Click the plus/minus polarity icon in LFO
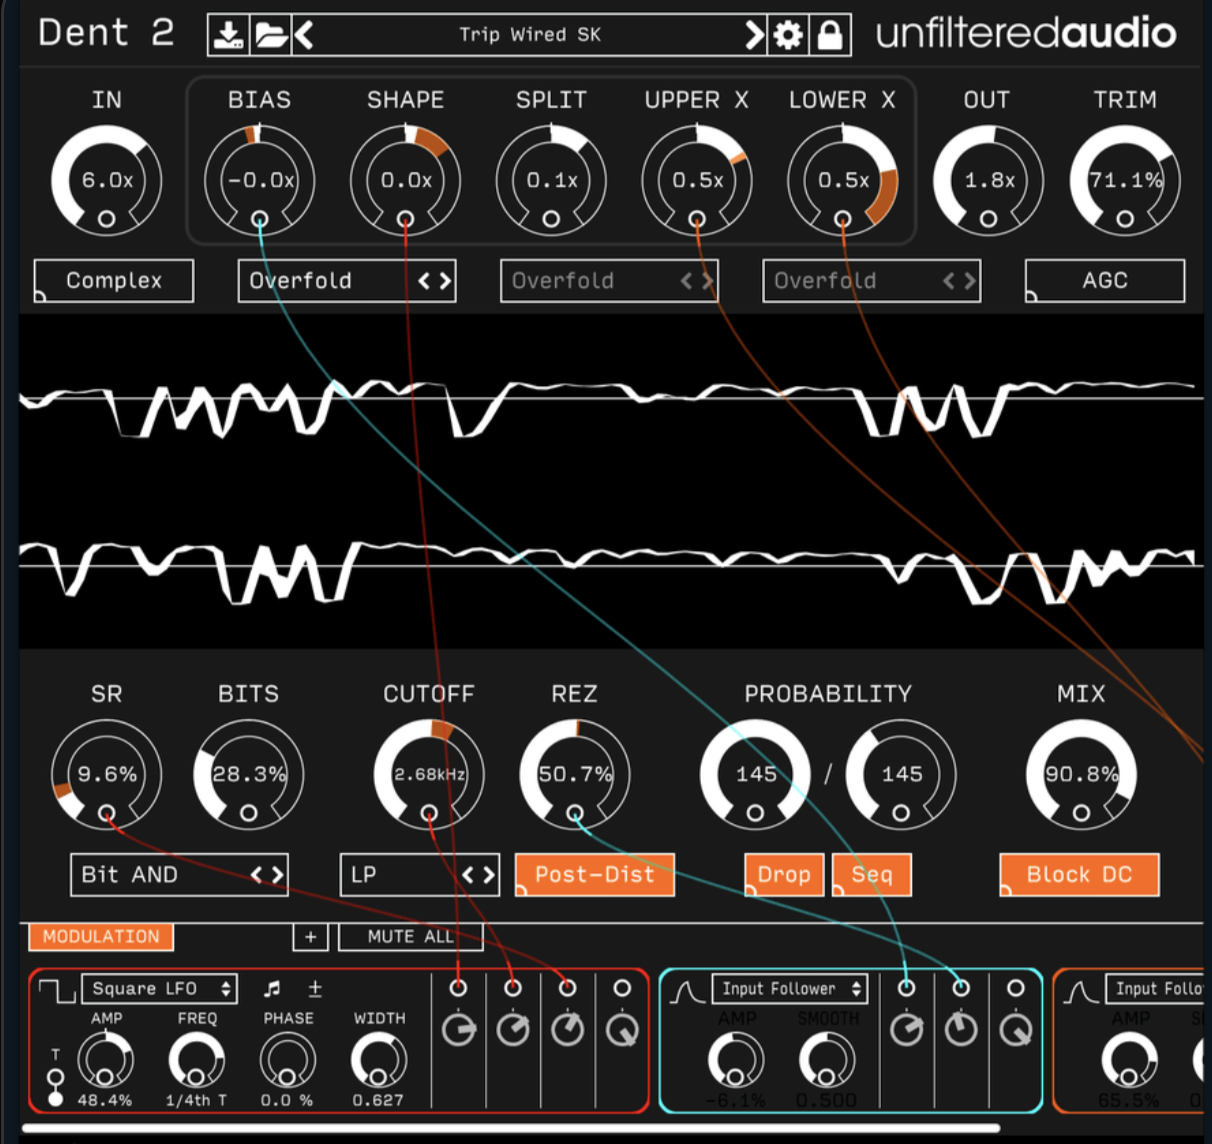This screenshot has height=1144, width=1212. 315,989
